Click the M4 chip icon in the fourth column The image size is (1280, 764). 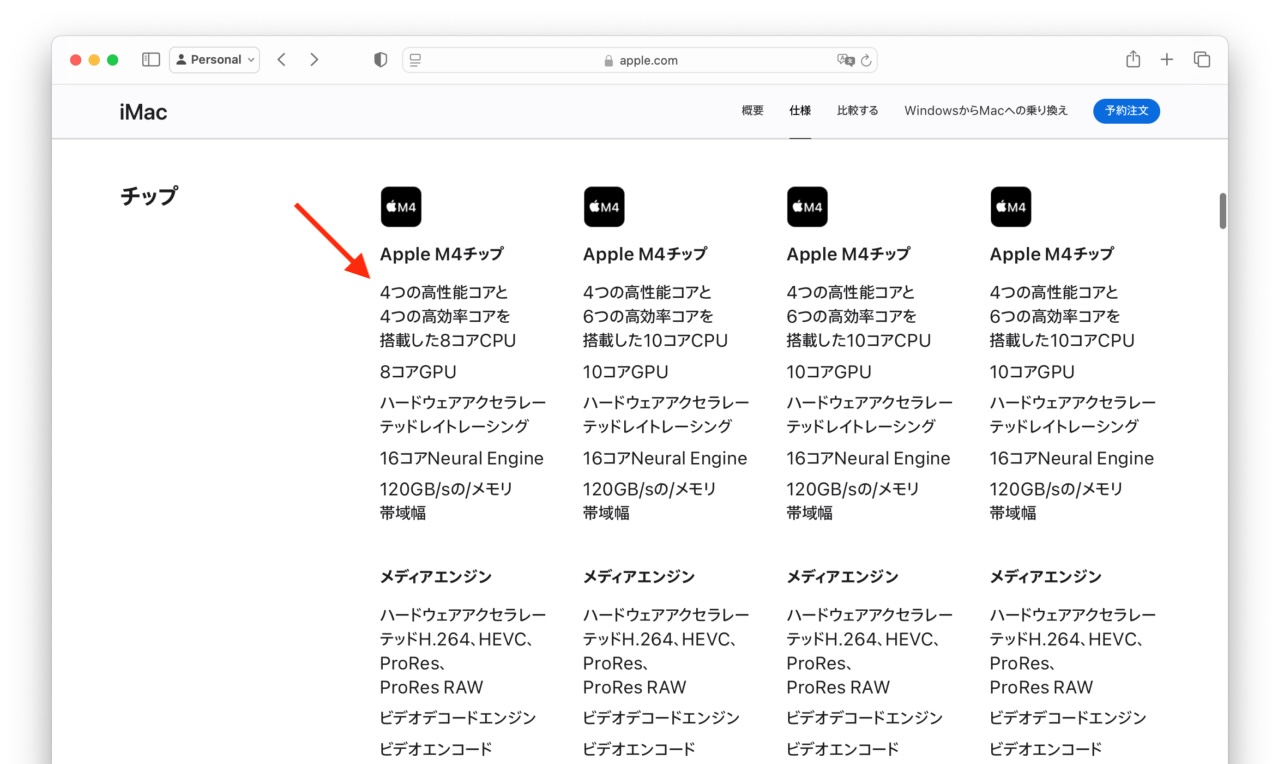(1011, 207)
